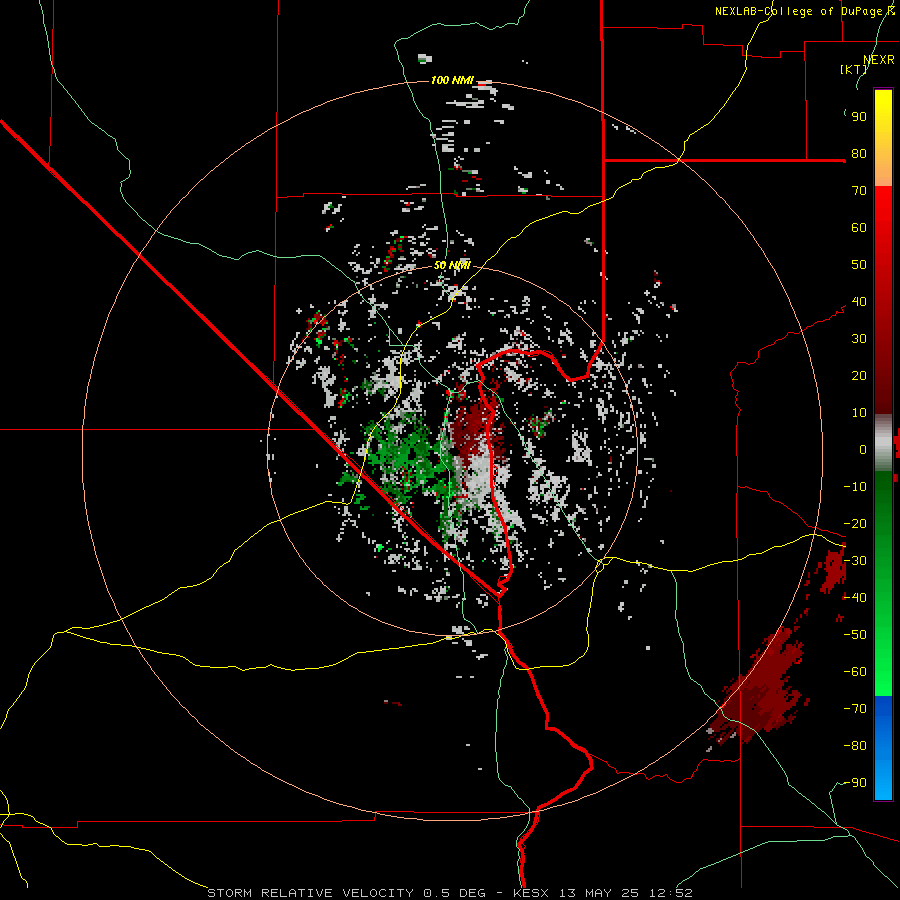Click the 50 NMI range ring label
The image size is (900, 900).
(452, 265)
